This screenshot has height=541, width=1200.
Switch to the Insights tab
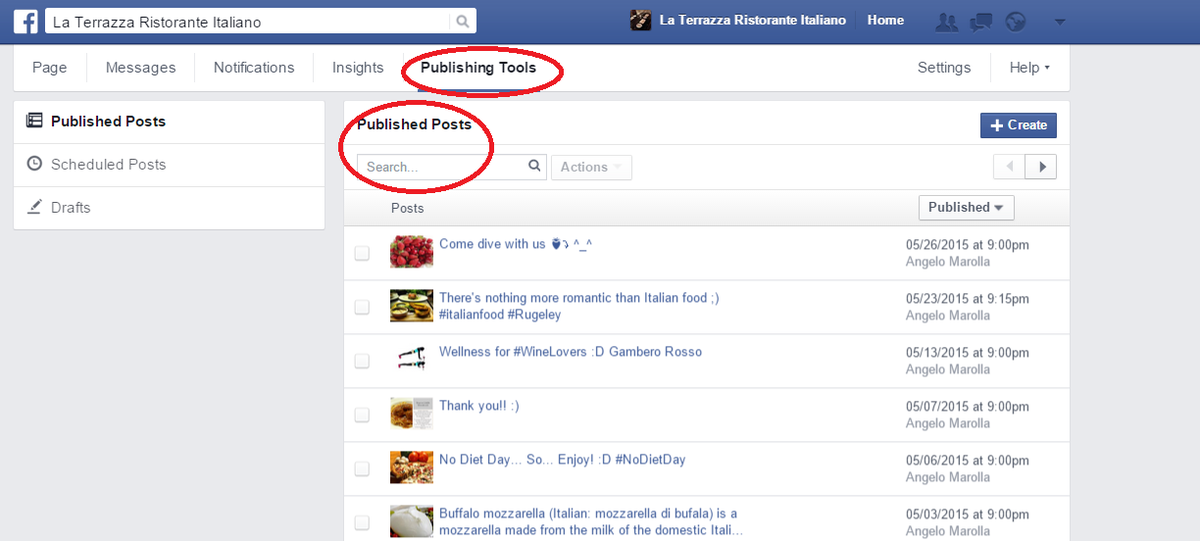point(357,68)
